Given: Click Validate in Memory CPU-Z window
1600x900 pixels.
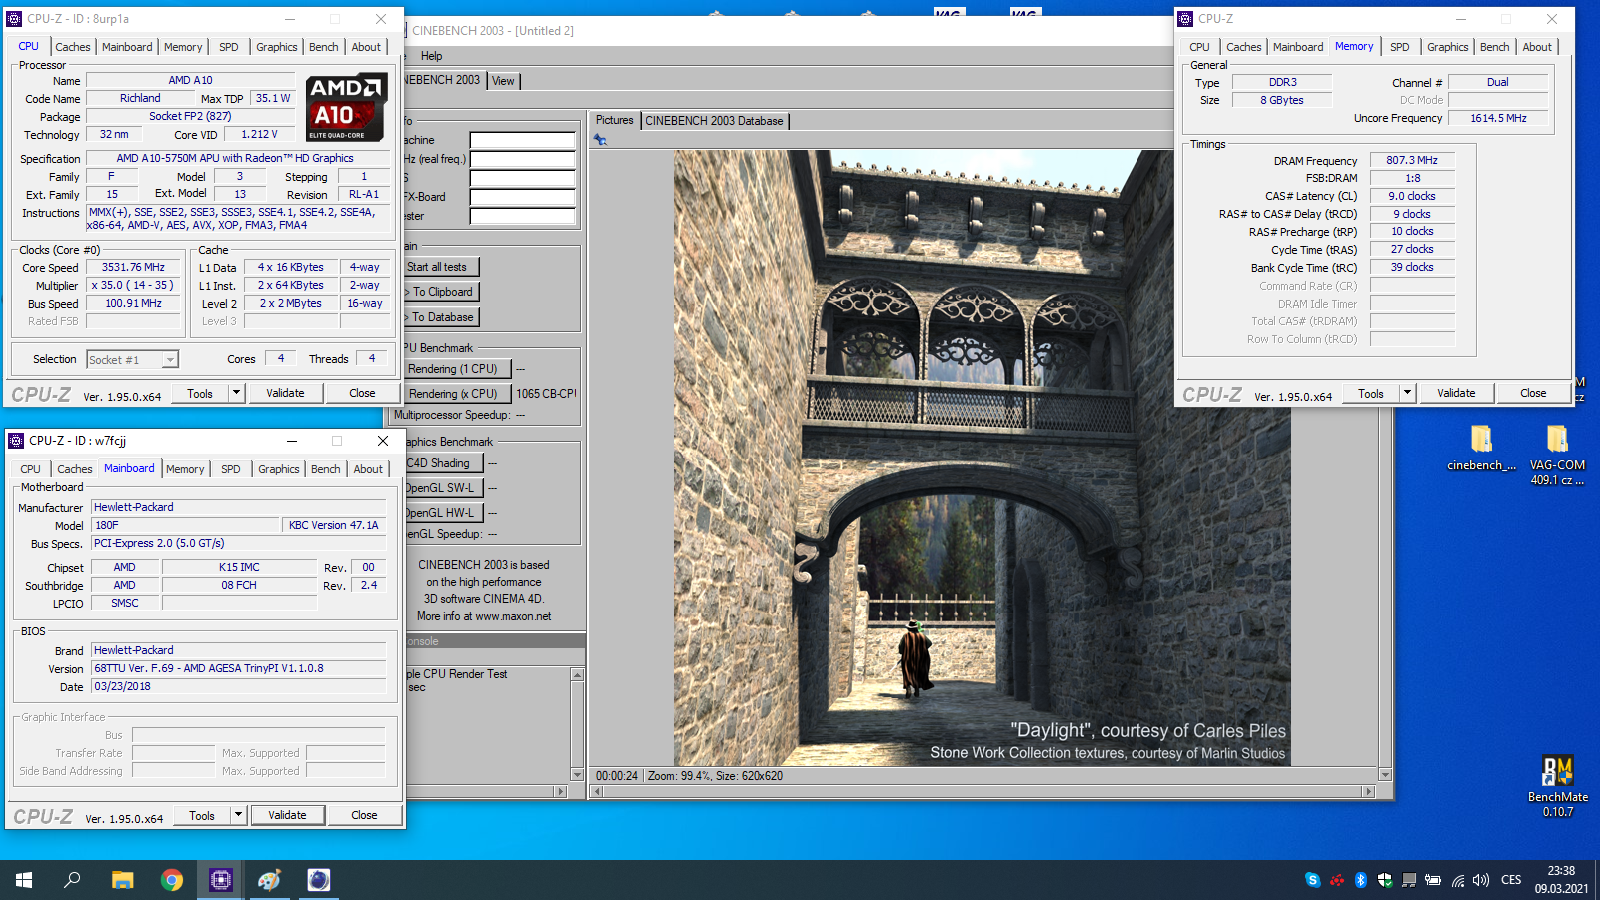Looking at the screenshot, I should coord(1456,393).
